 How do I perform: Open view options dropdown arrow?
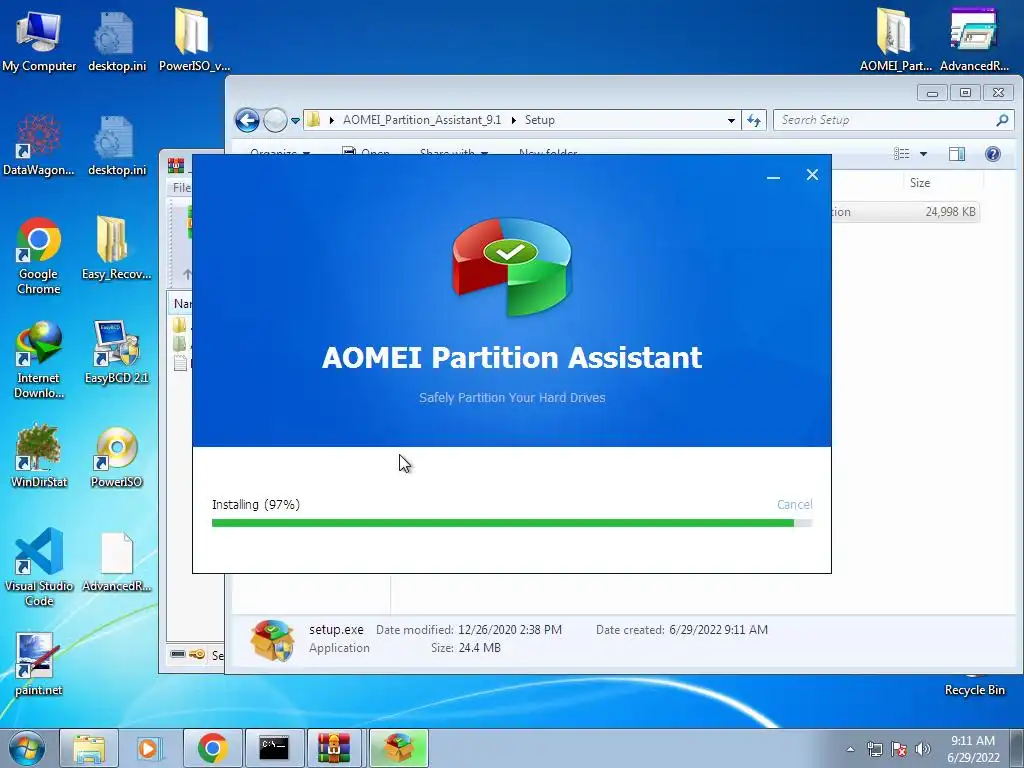(923, 154)
